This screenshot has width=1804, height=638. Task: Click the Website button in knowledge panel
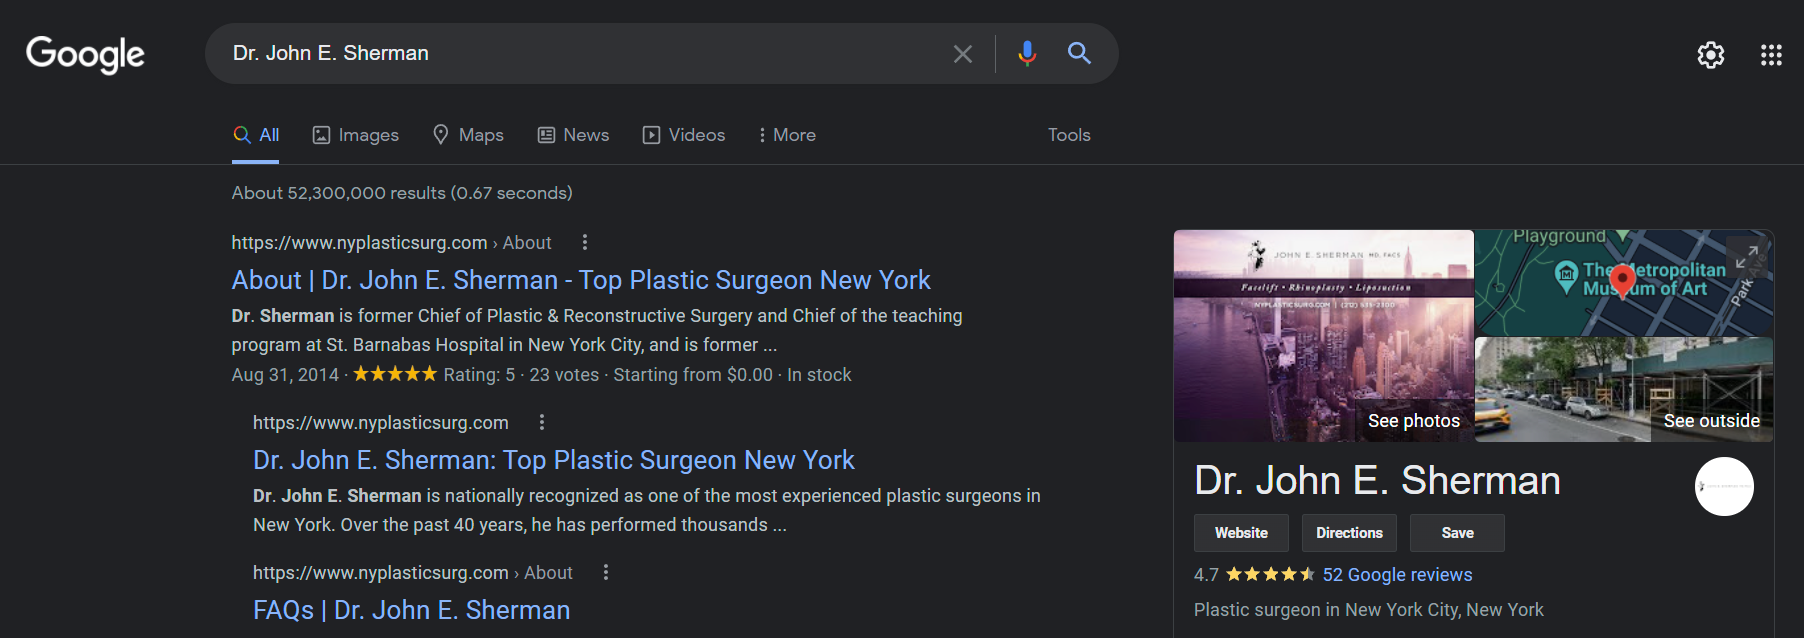[1241, 533]
